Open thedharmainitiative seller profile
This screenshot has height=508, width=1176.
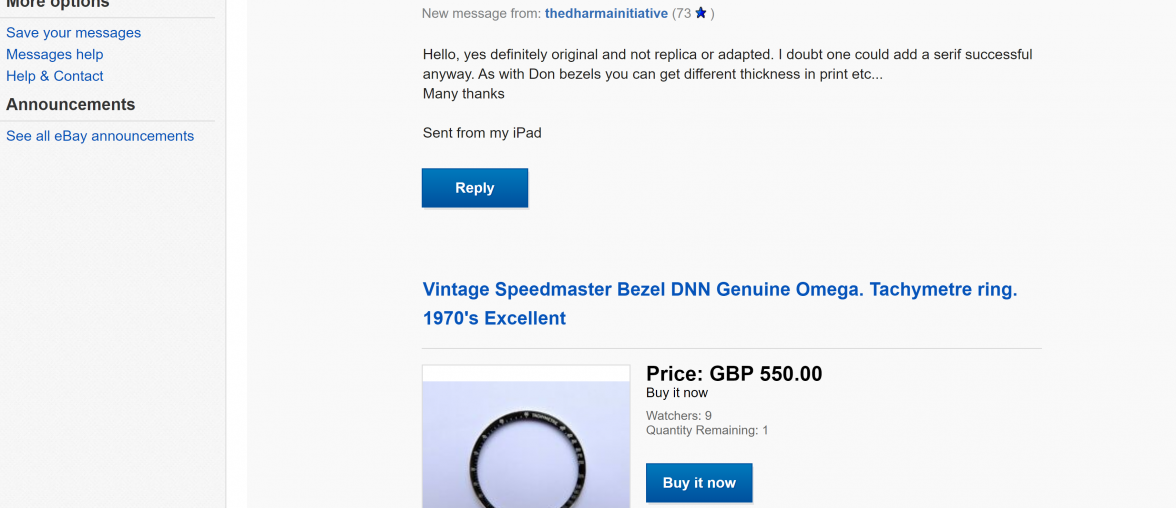(606, 13)
